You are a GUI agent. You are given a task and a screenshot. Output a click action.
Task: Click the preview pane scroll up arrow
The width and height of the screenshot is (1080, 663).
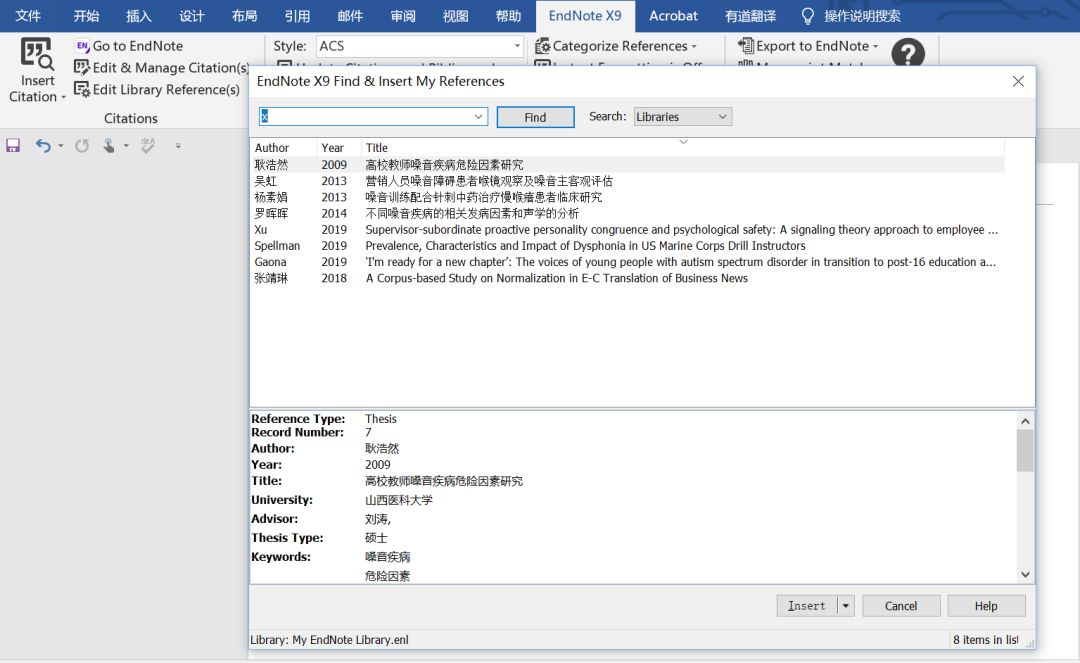pos(1025,421)
